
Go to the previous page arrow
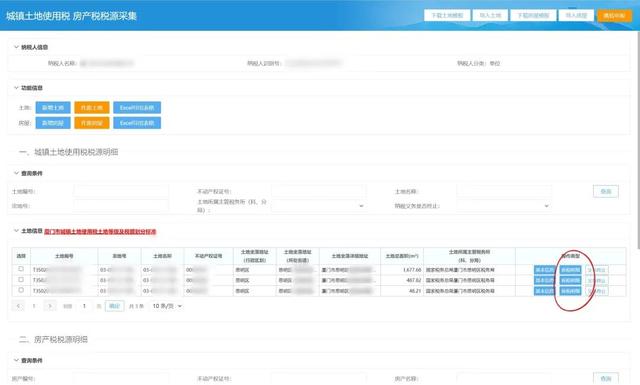pos(18,306)
